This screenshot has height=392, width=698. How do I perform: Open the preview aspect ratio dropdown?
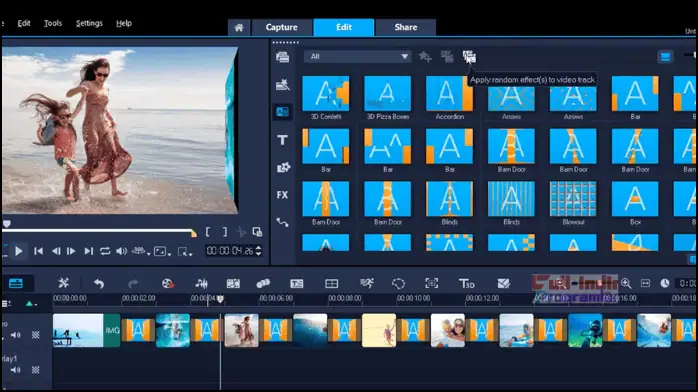tap(162, 252)
